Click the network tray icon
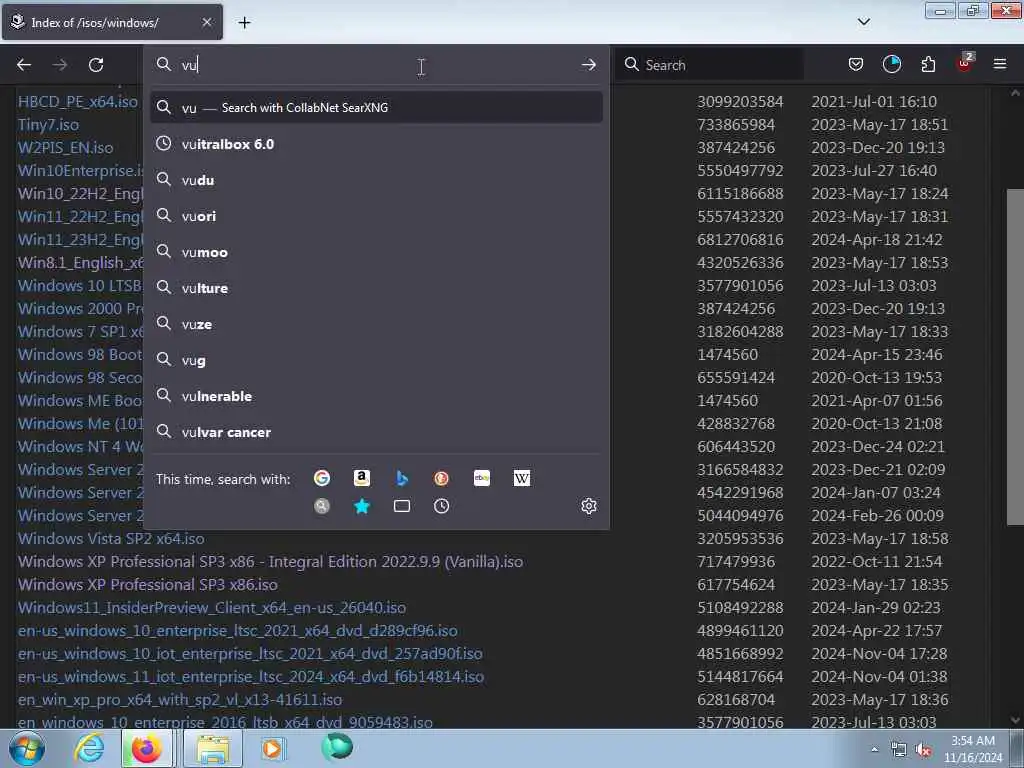1024x768 pixels. [x=899, y=750]
